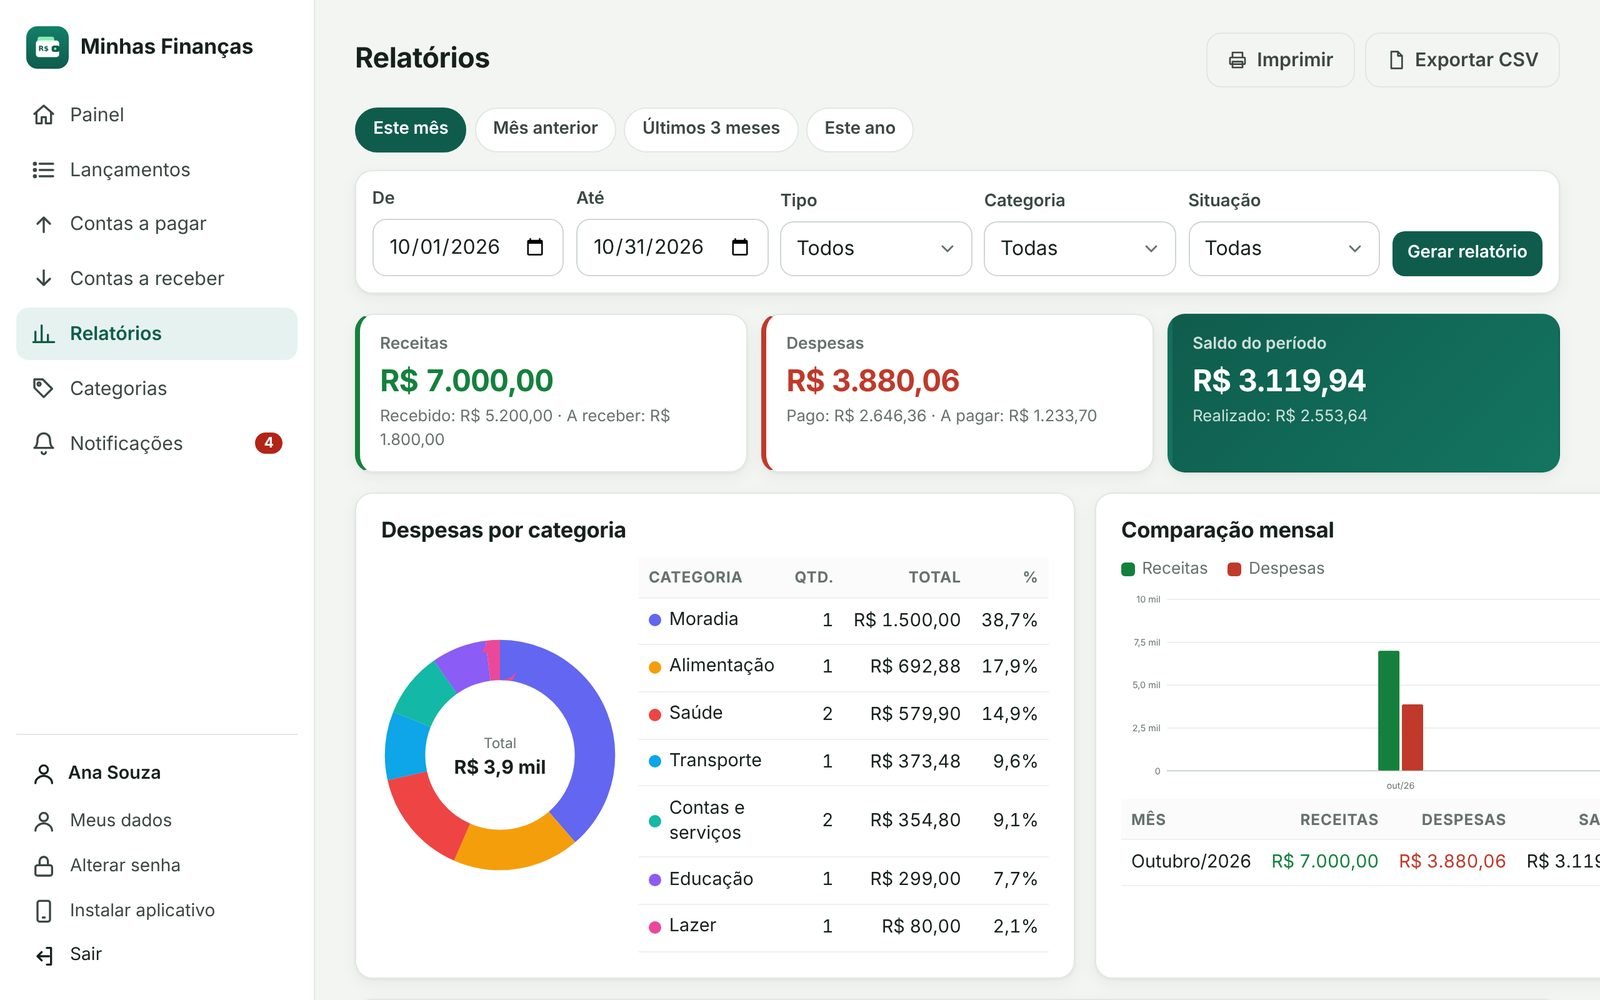This screenshot has height=1000, width=1600.
Task: Click the Instalar aplicativo phone icon
Action: pyautogui.click(x=43, y=911)
